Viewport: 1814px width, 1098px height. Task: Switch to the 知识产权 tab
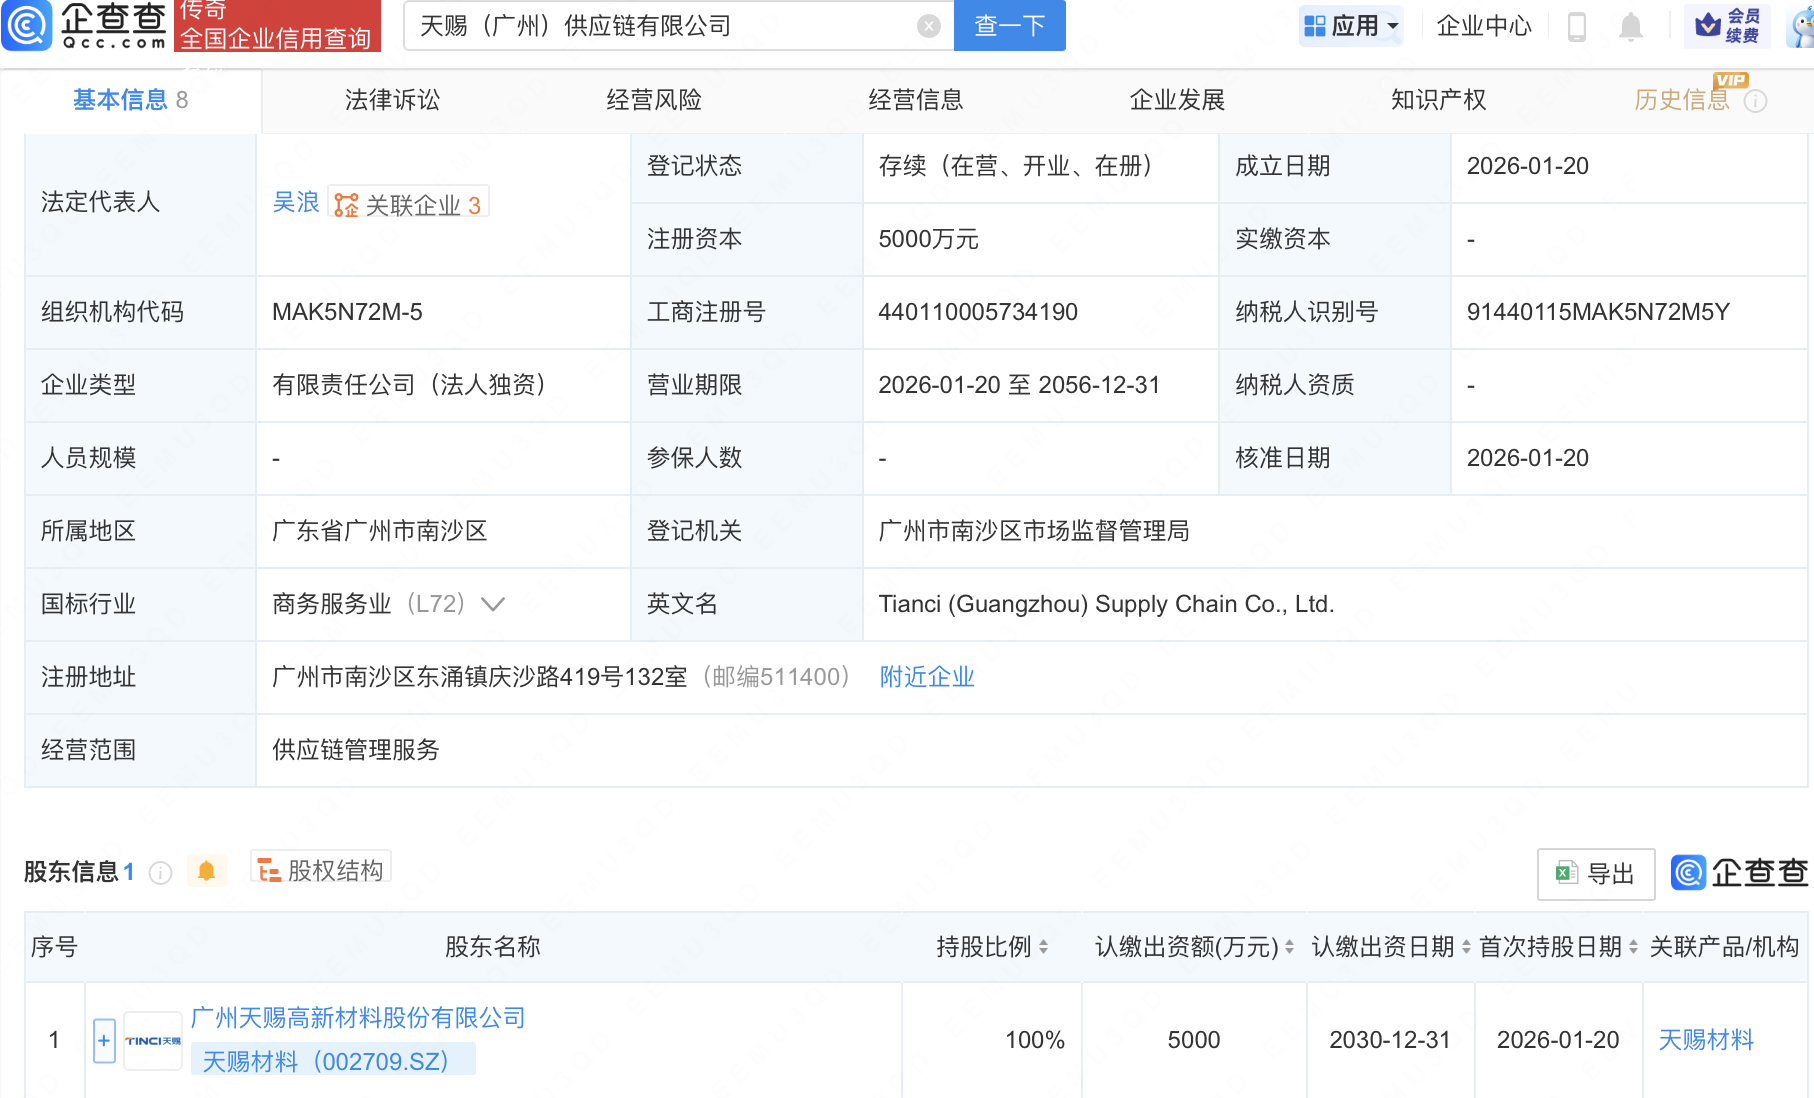click(x=1437, y=100)
